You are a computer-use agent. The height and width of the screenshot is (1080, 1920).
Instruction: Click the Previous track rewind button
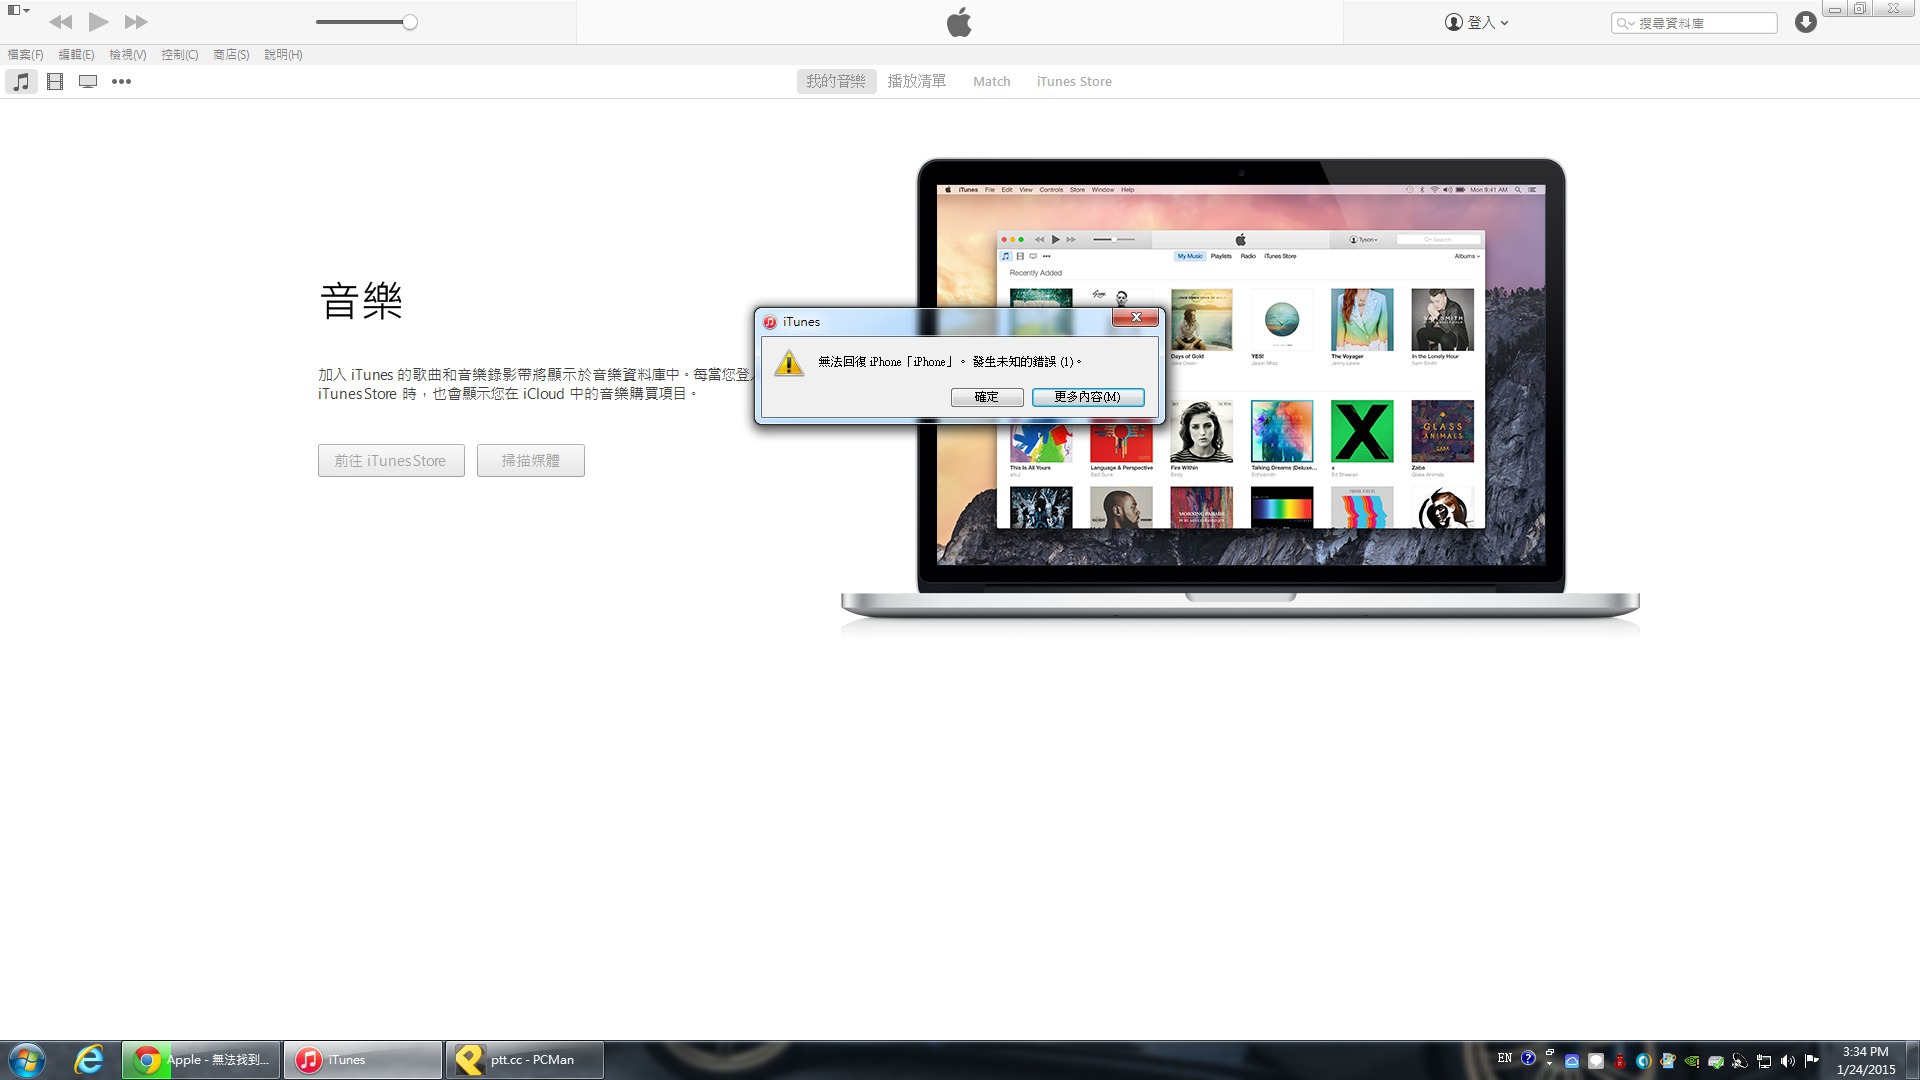pyautogui.click(x=60, y=21)
